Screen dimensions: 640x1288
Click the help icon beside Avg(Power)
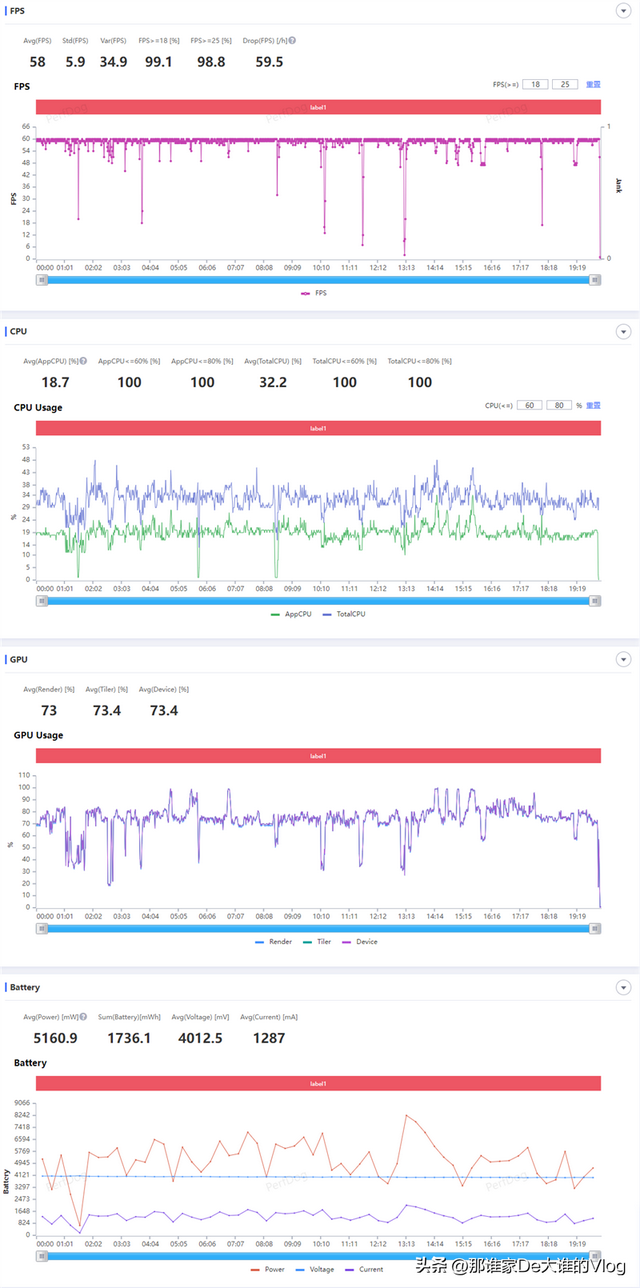[83, 1017]
